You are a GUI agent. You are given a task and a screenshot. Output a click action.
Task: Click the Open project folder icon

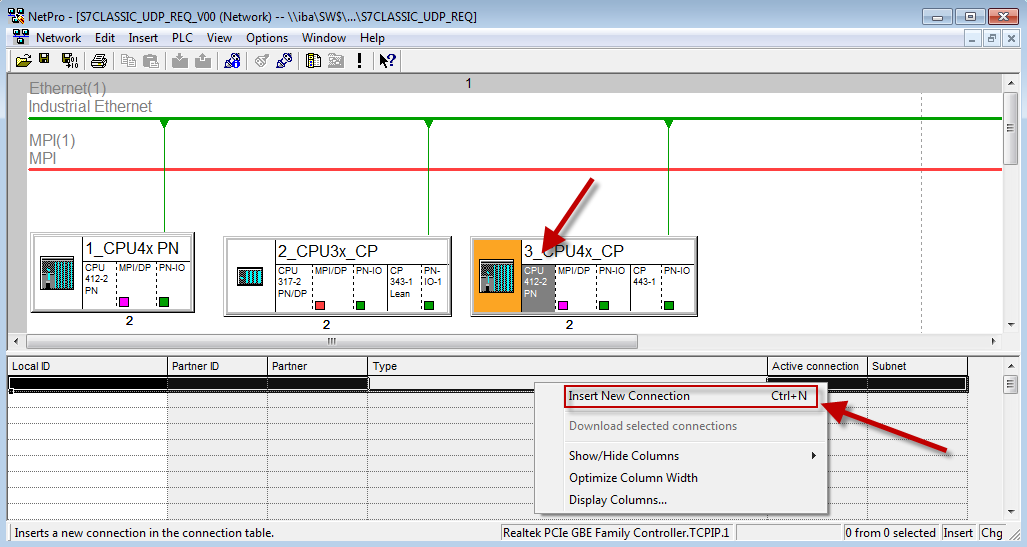click(24, 61)
